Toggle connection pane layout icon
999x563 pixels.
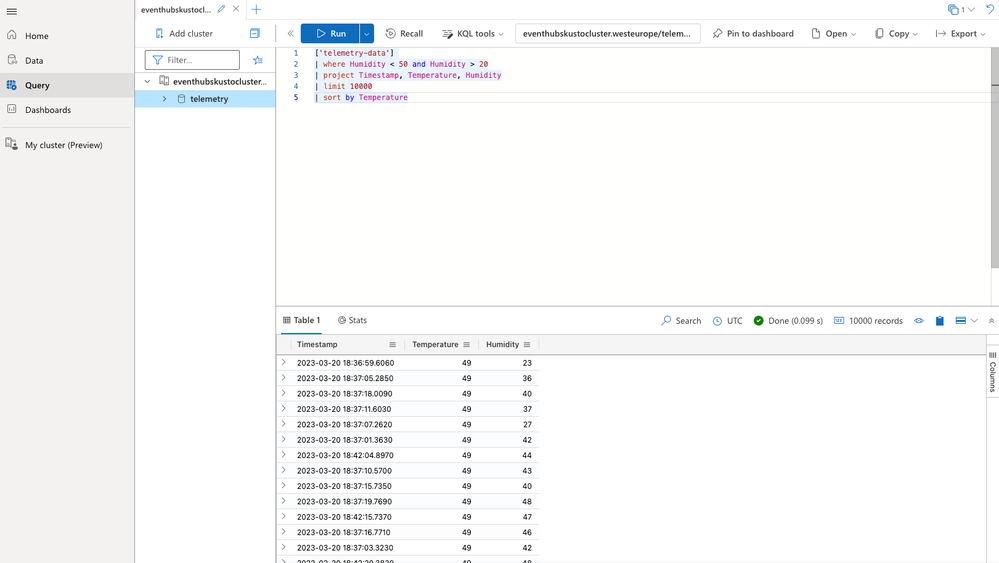point(254,33)
